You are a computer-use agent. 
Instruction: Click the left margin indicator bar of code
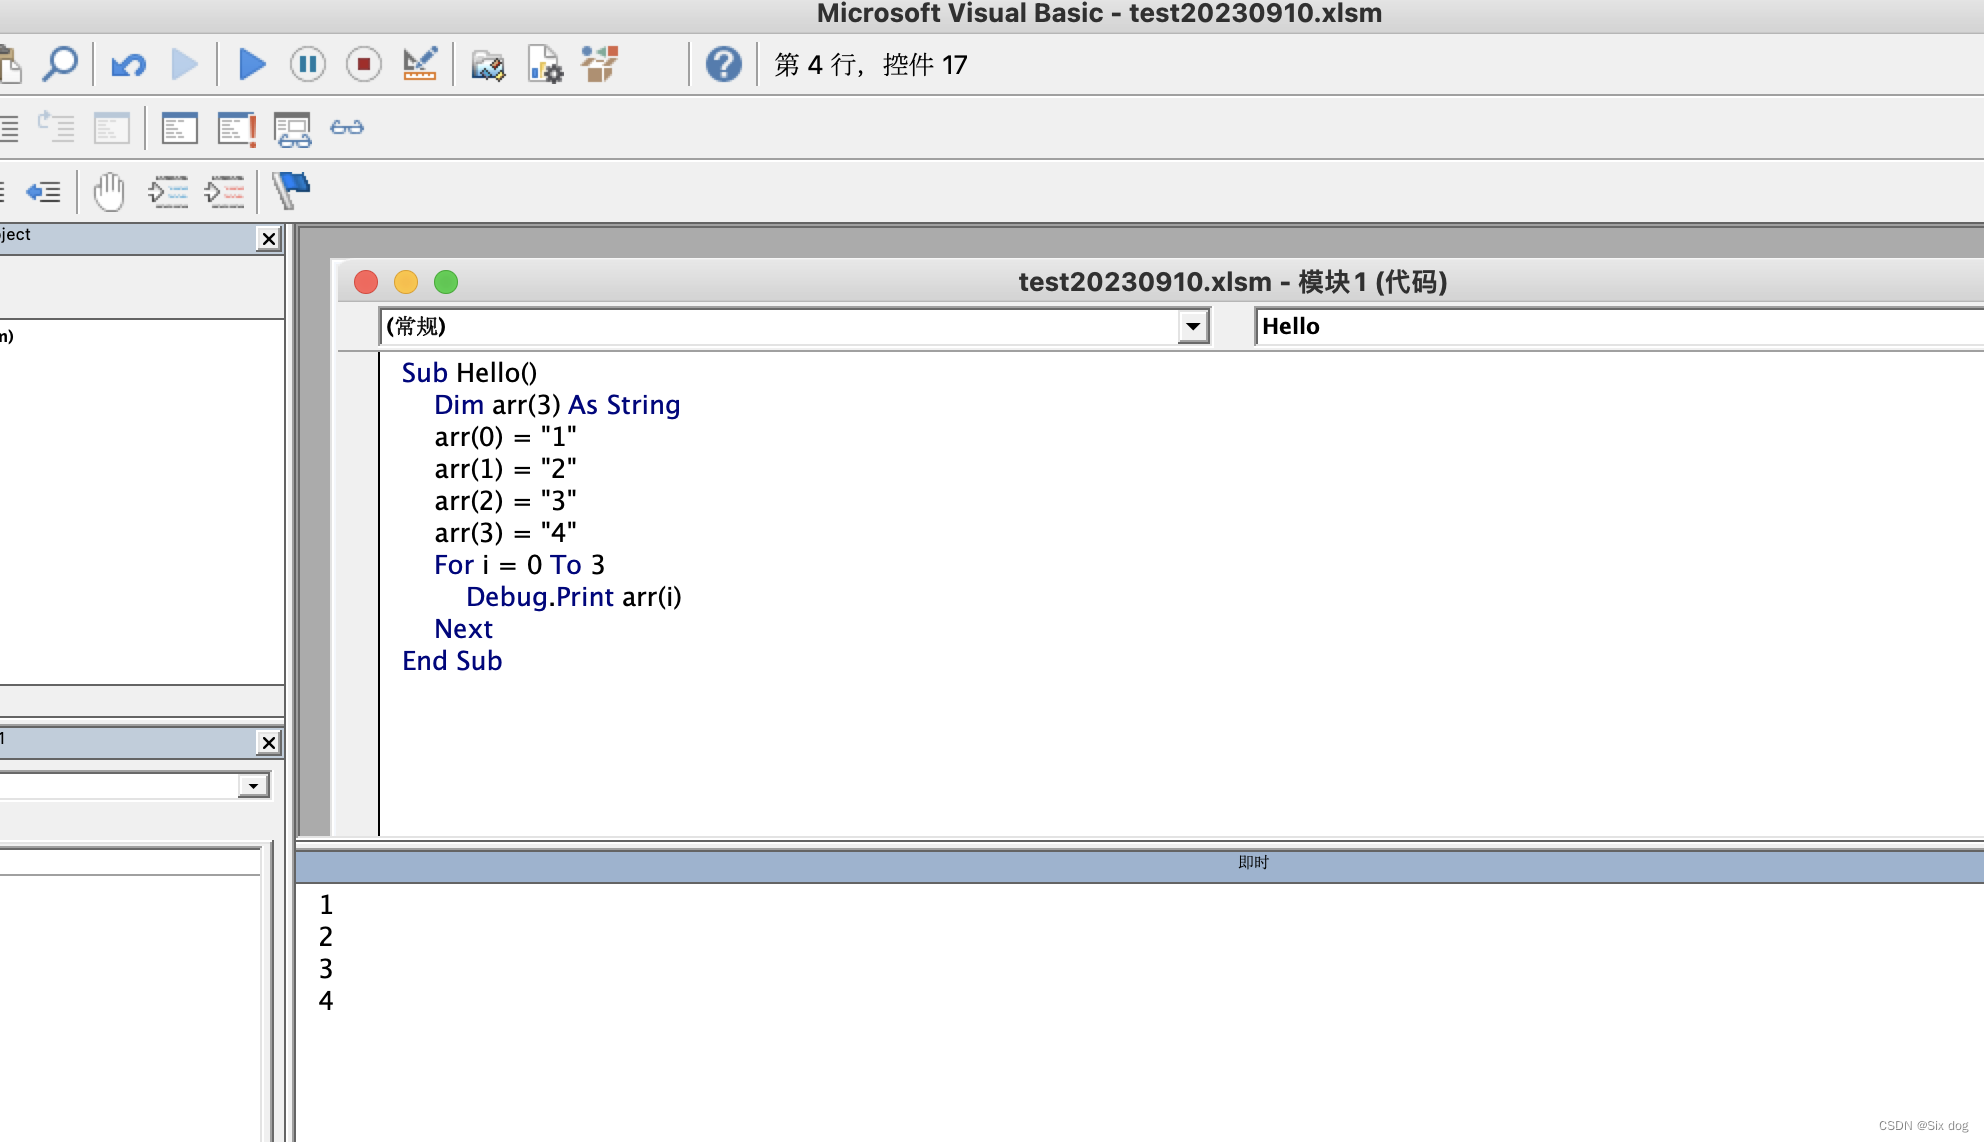[x=358, y=594]
